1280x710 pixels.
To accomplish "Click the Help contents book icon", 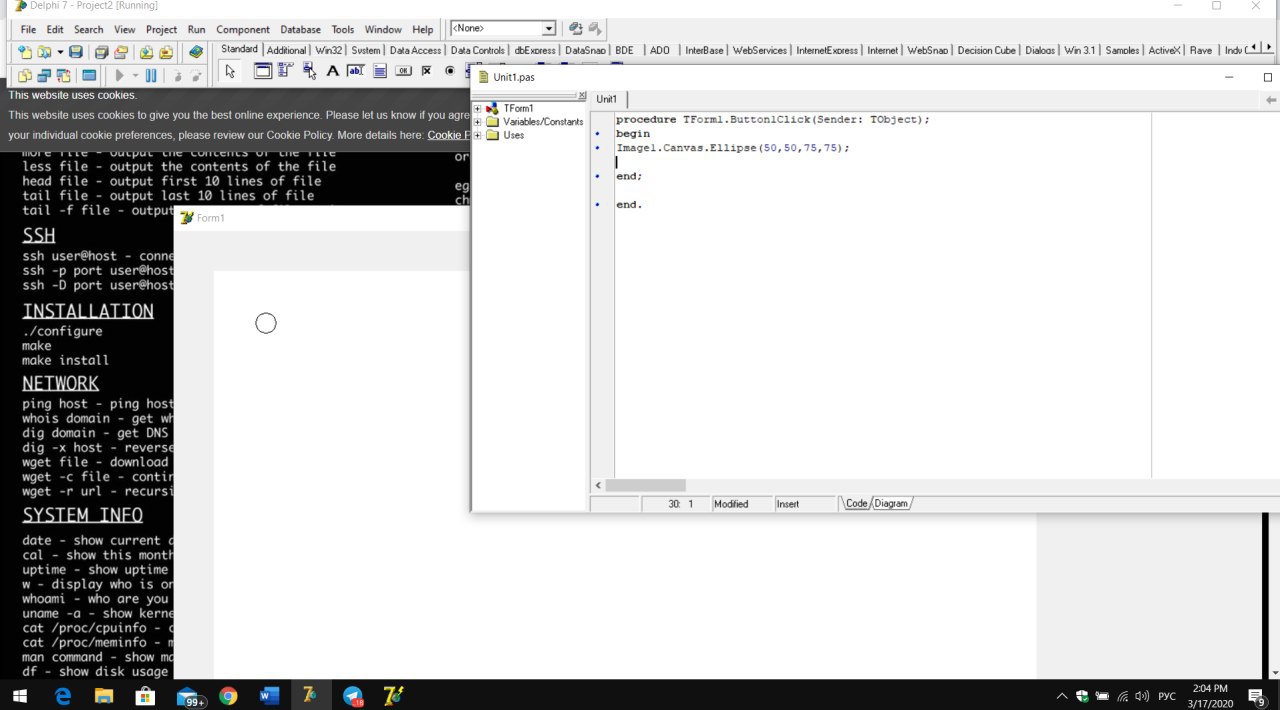I will click(196, 52).
